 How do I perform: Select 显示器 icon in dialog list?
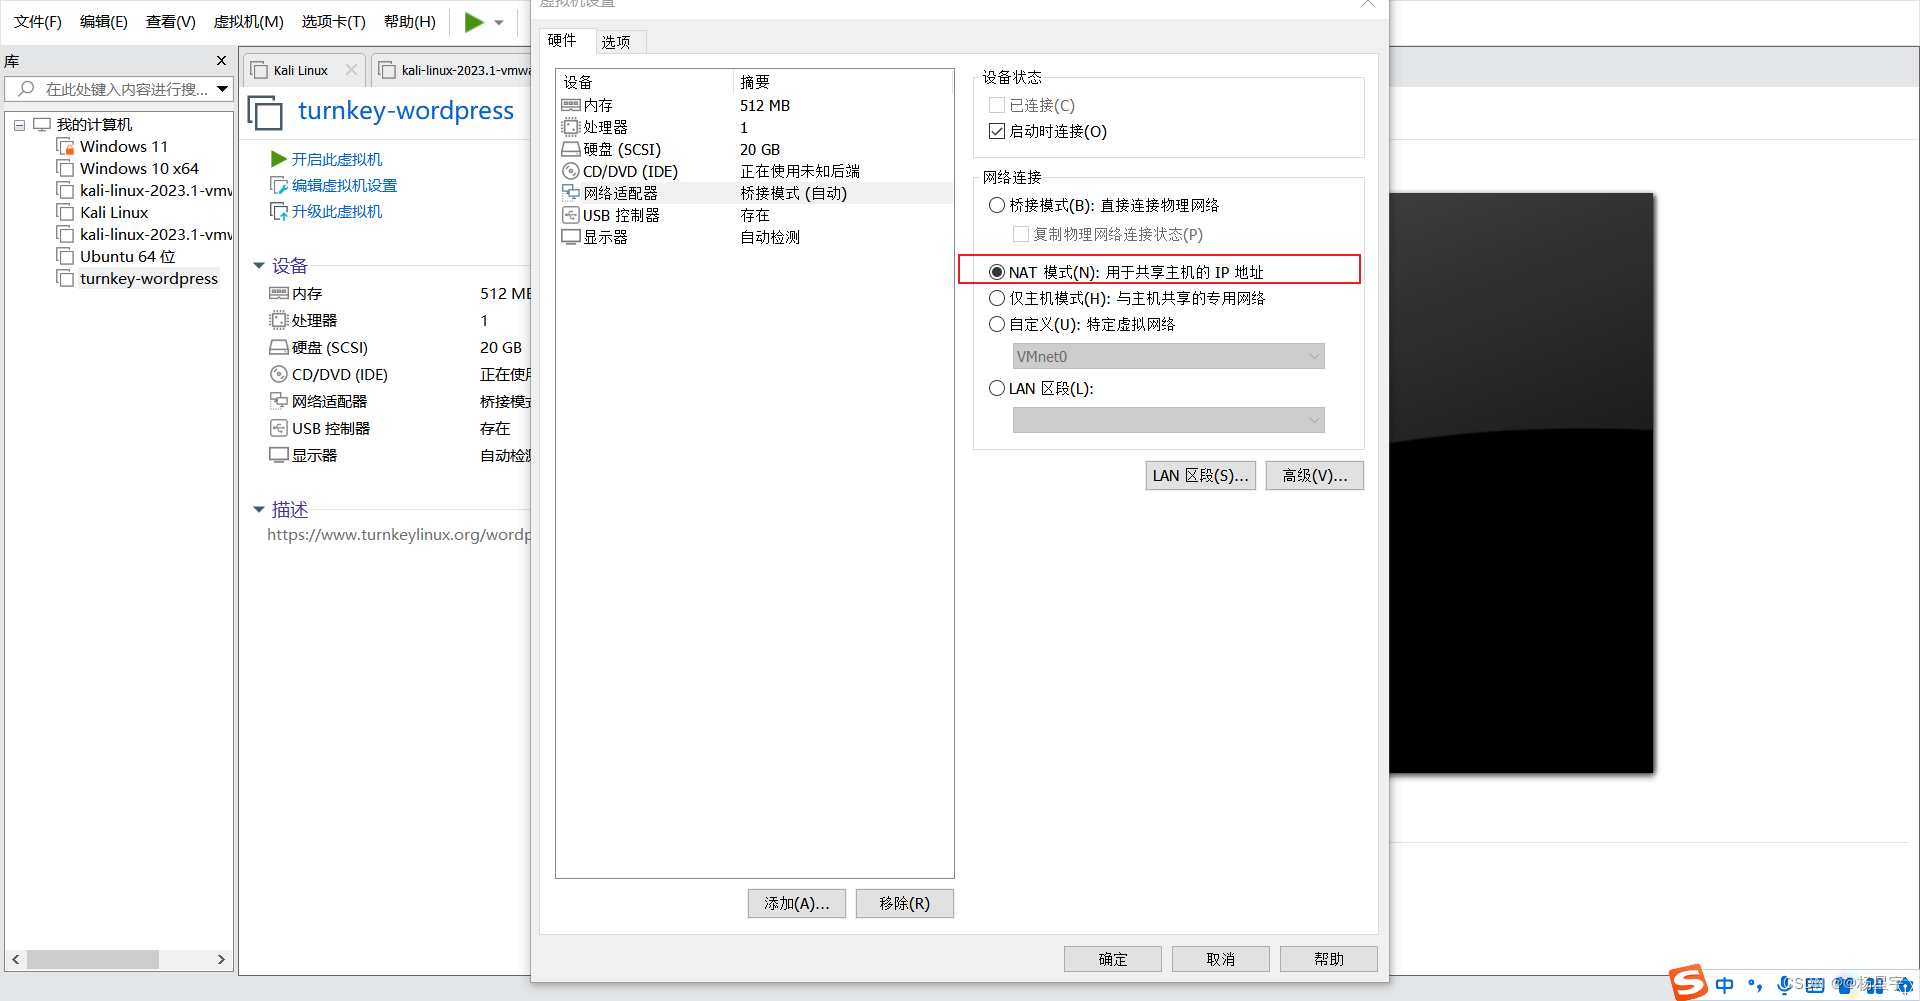571,237
